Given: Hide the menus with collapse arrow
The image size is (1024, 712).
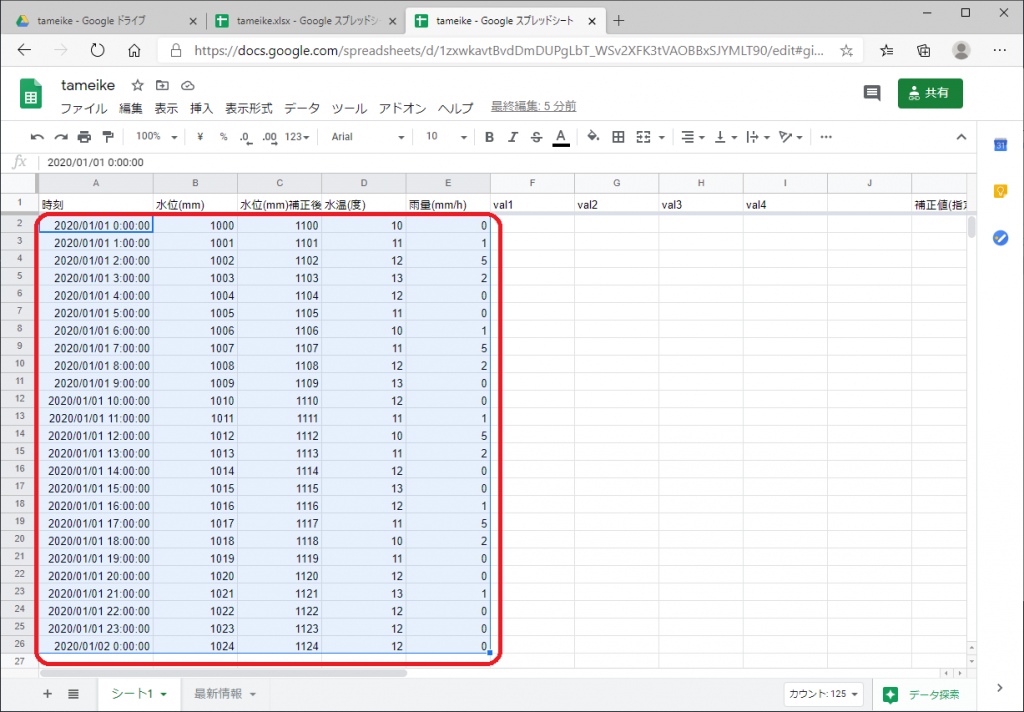Looking at the screenshot, I should tap(961, 137).
